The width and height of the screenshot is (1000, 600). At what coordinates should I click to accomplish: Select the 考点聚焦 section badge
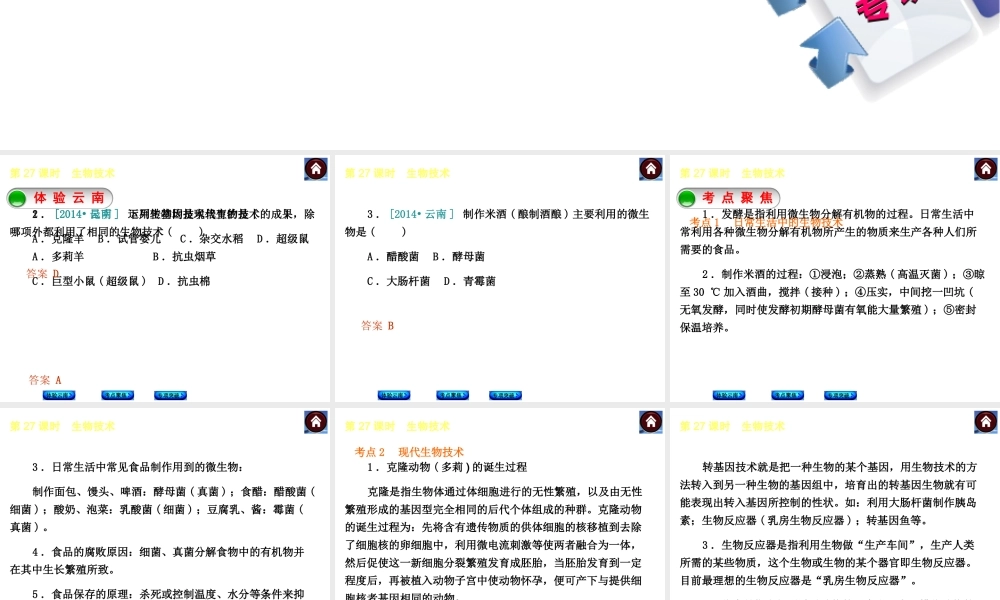(x=729, y=198)
